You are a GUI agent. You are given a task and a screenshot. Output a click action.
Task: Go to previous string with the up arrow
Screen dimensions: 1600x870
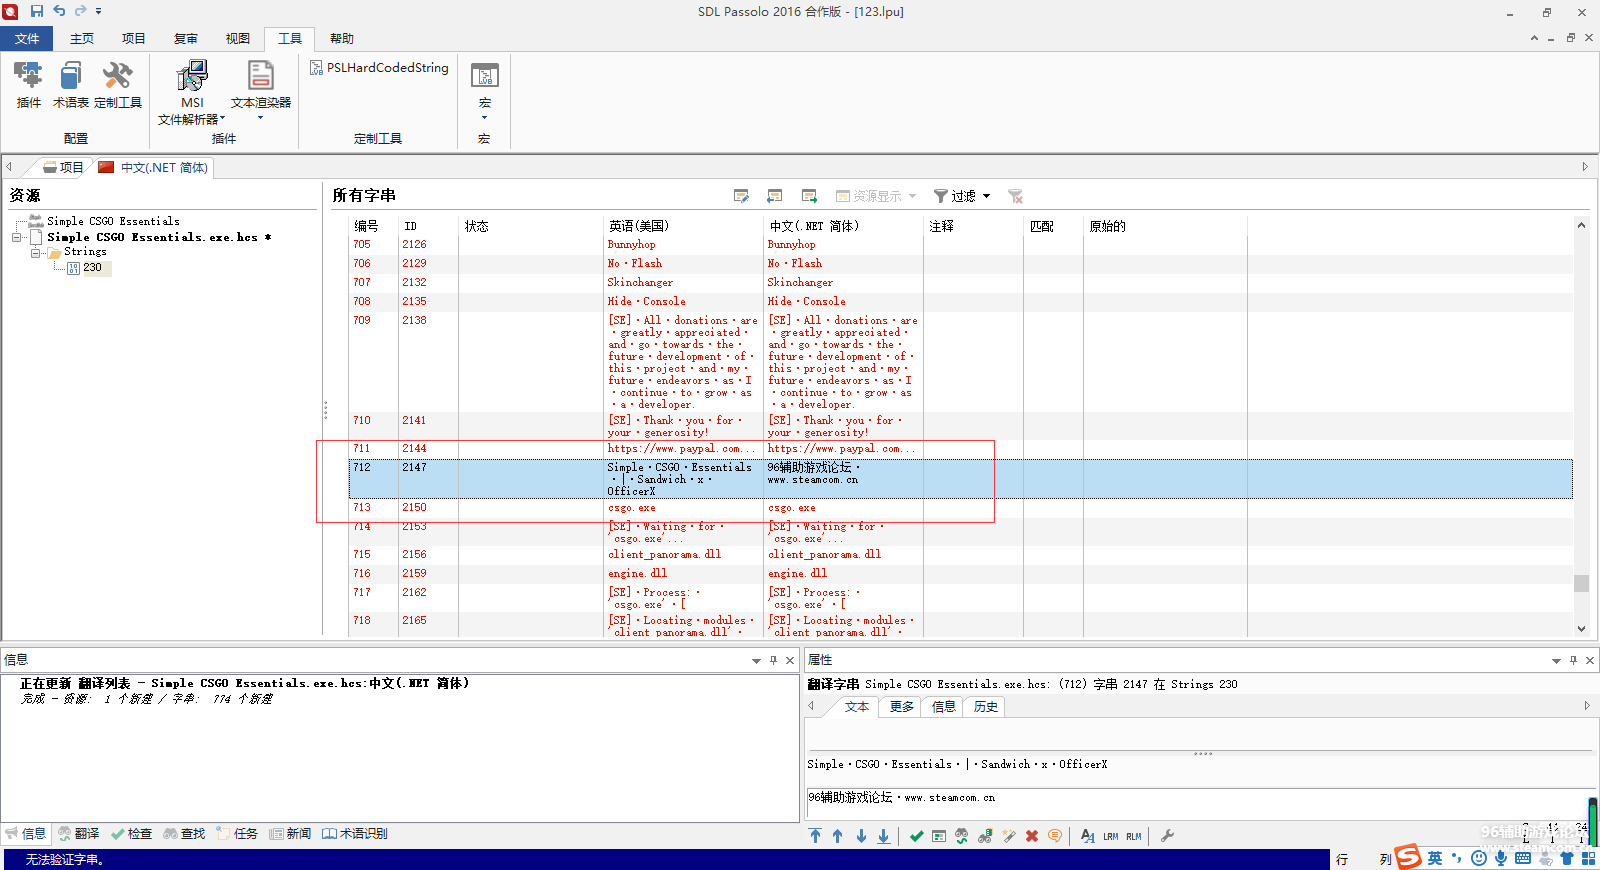click(x=838, y=836)
